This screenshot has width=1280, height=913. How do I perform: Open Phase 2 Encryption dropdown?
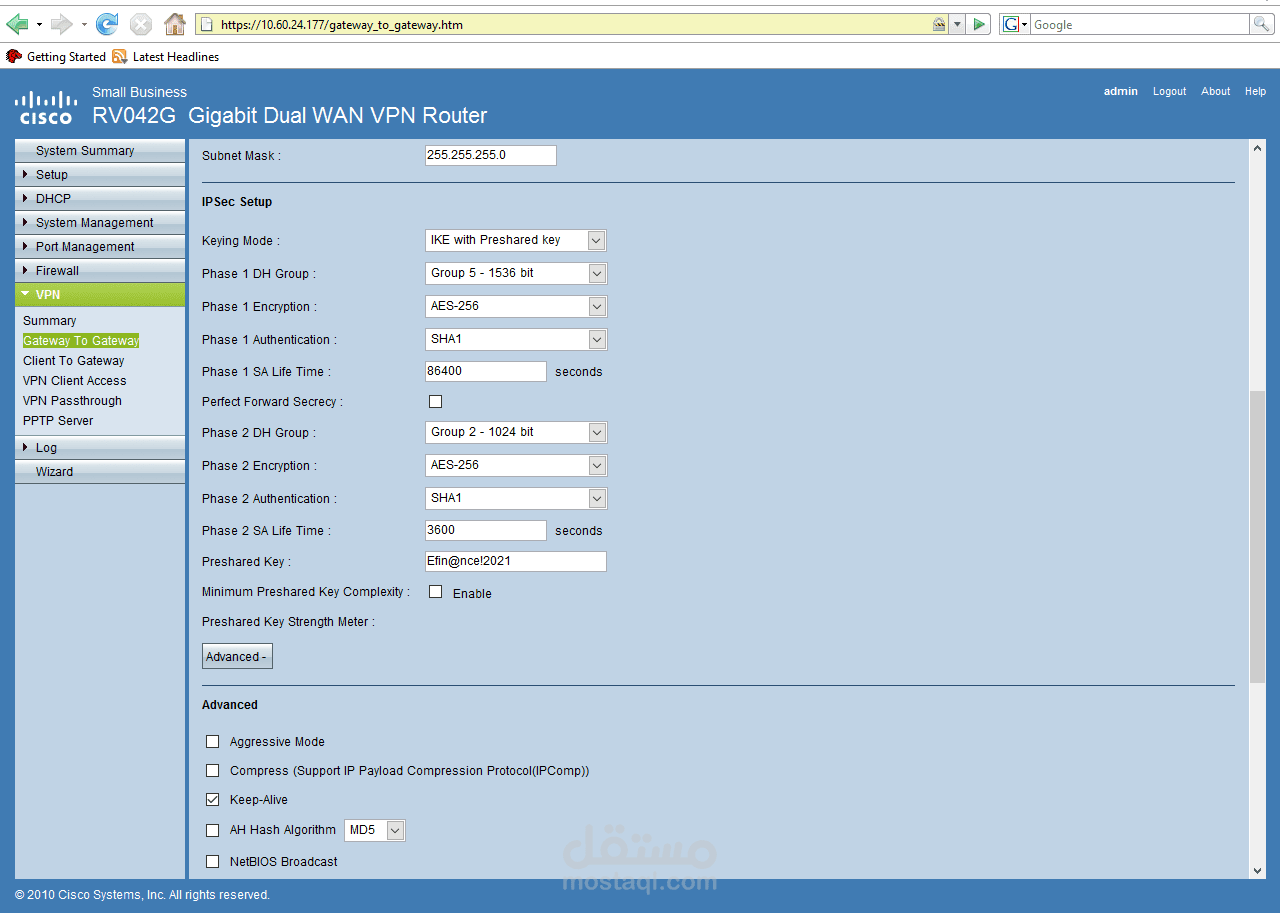pyautogui.click(x=516, y=465)
